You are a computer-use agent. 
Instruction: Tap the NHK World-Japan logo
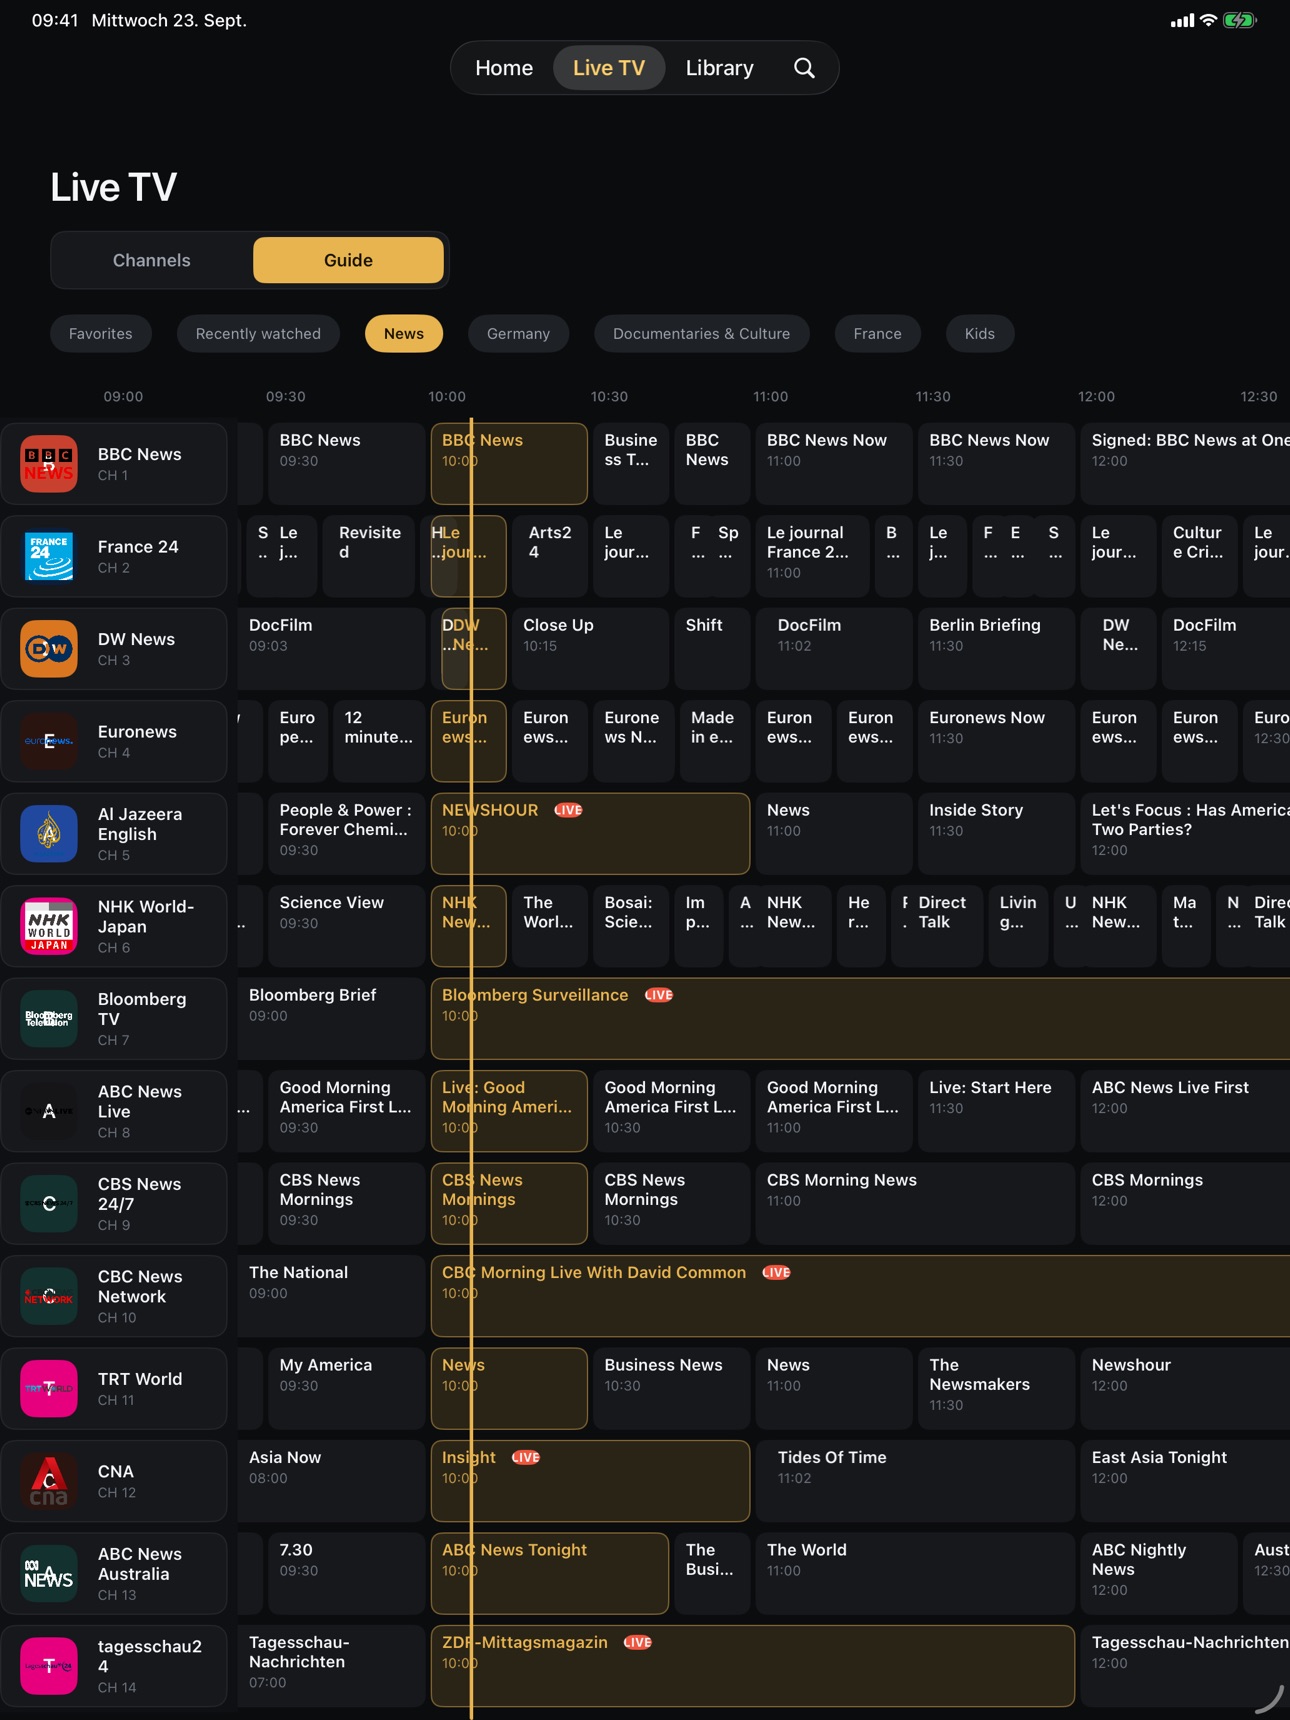click(x=49, y=926)
